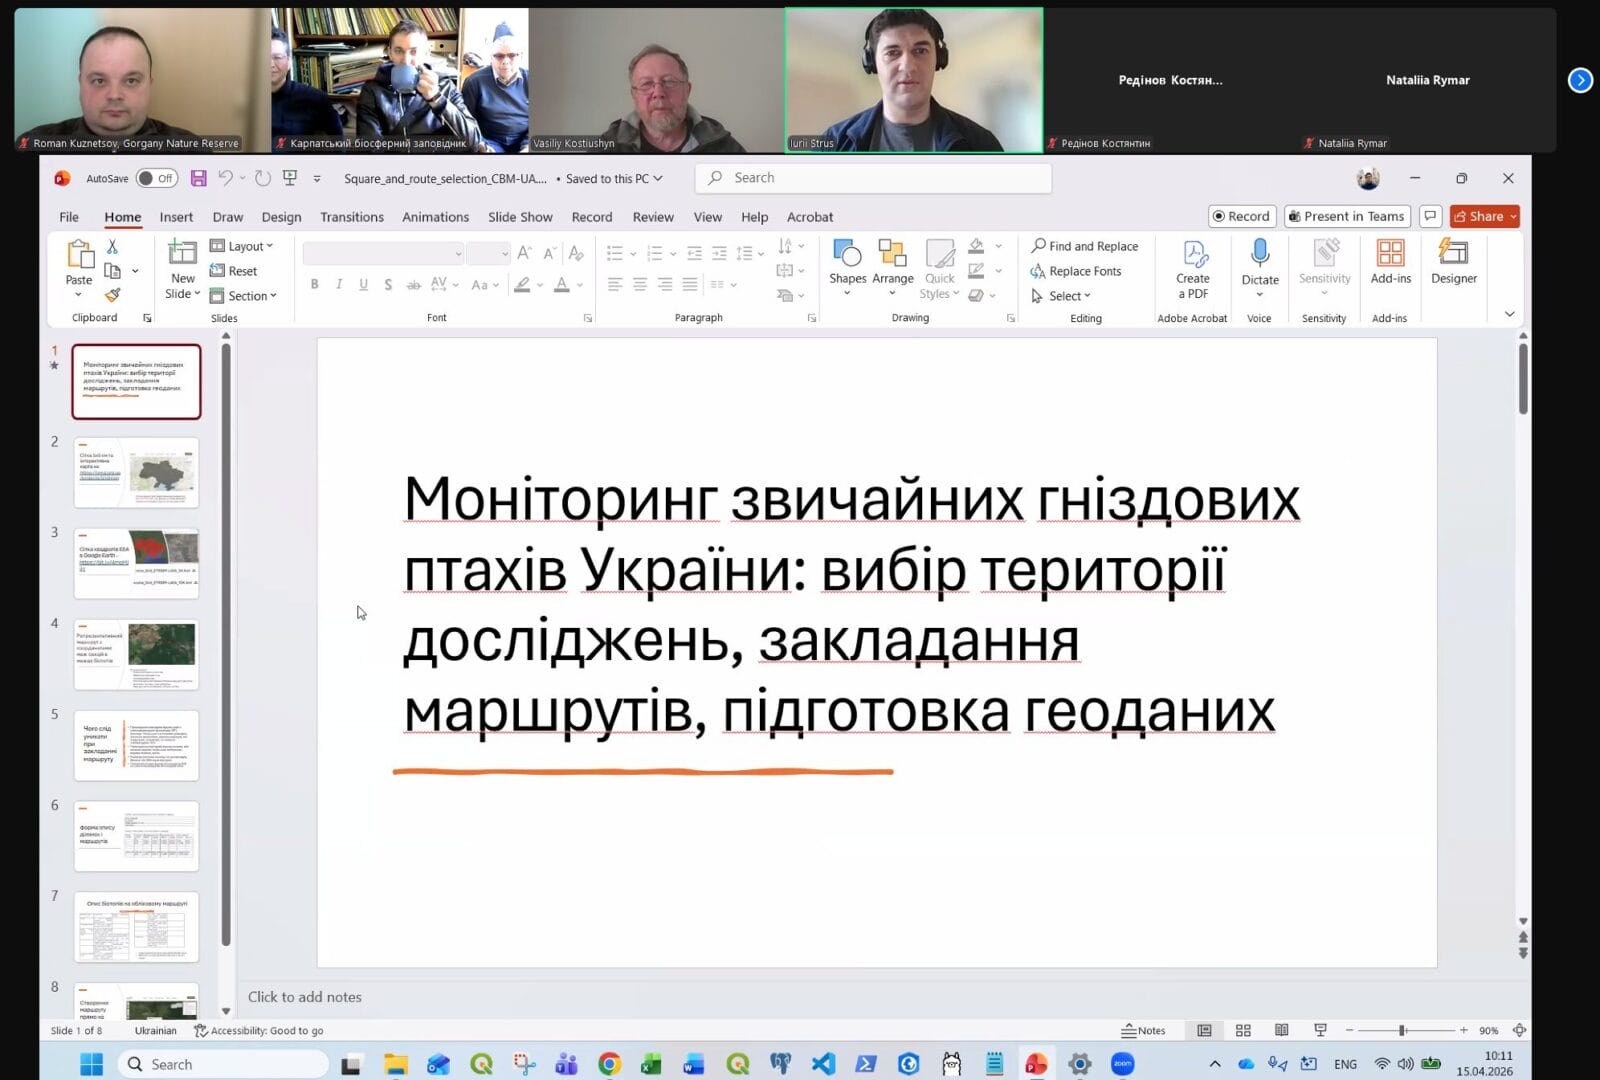Open the Section dropdown menu

[244, 296]
